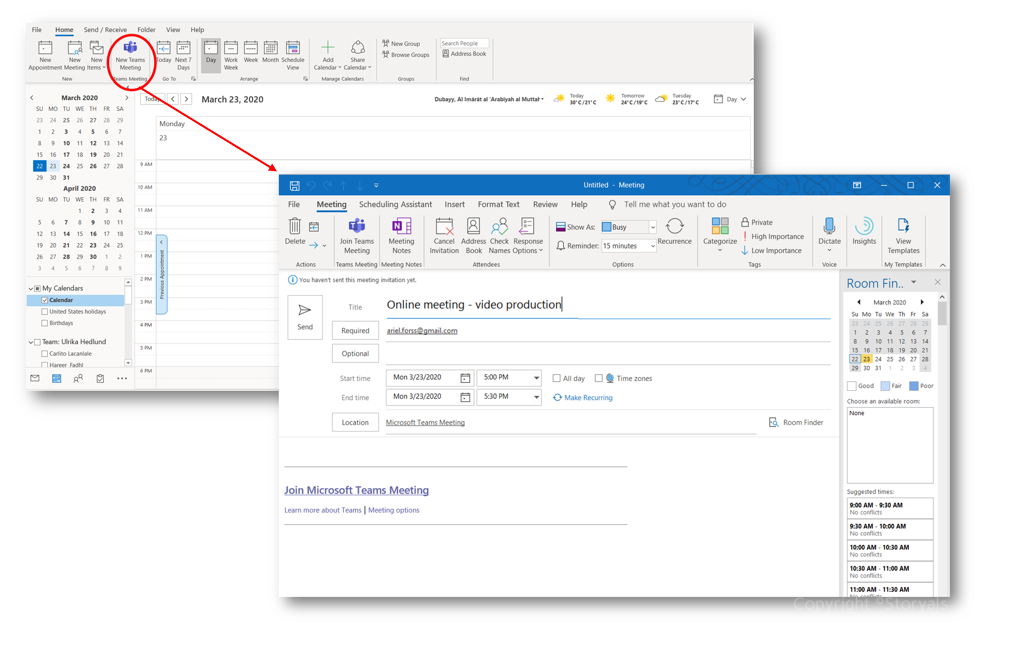Image resolution: width=1020 pixels, height=650 pixels.
Task: Toggle My Calendars group checkbox
Action: pyautogui.click(x=37, y=288)
